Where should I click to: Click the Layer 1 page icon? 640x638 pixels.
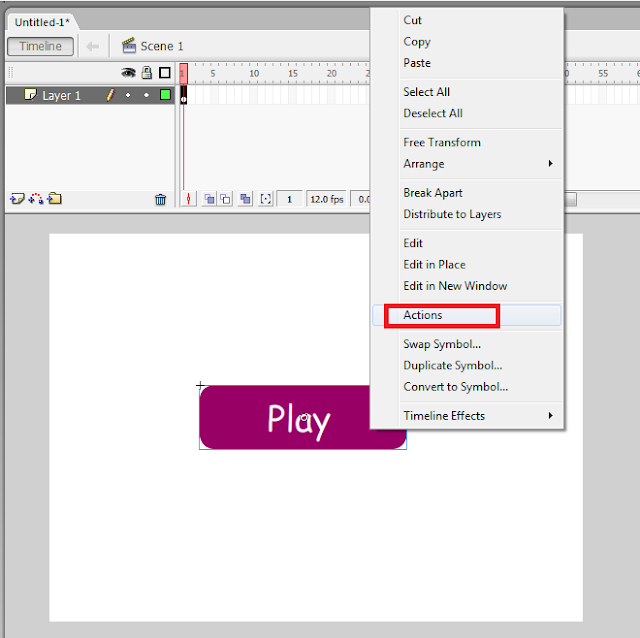pos(30,95)
